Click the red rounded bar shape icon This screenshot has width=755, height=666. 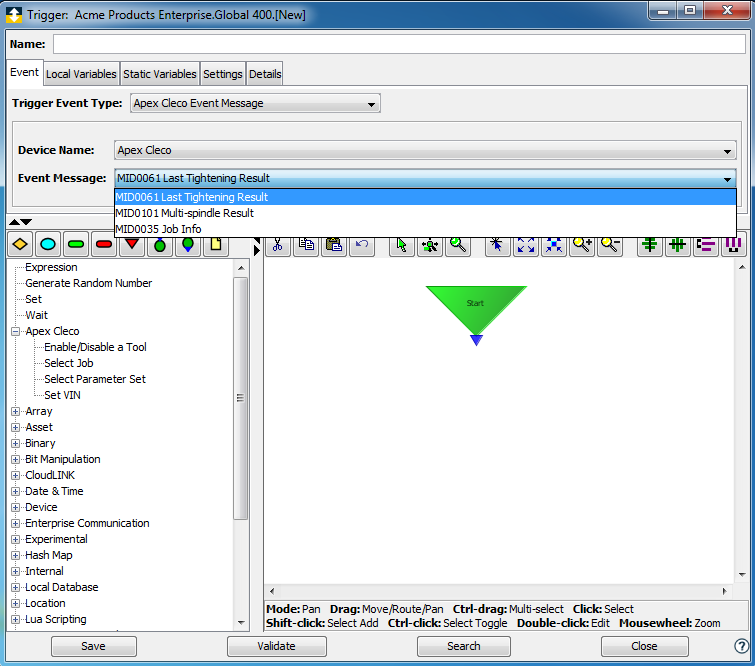pyautogui.click(x=104, y=245)
